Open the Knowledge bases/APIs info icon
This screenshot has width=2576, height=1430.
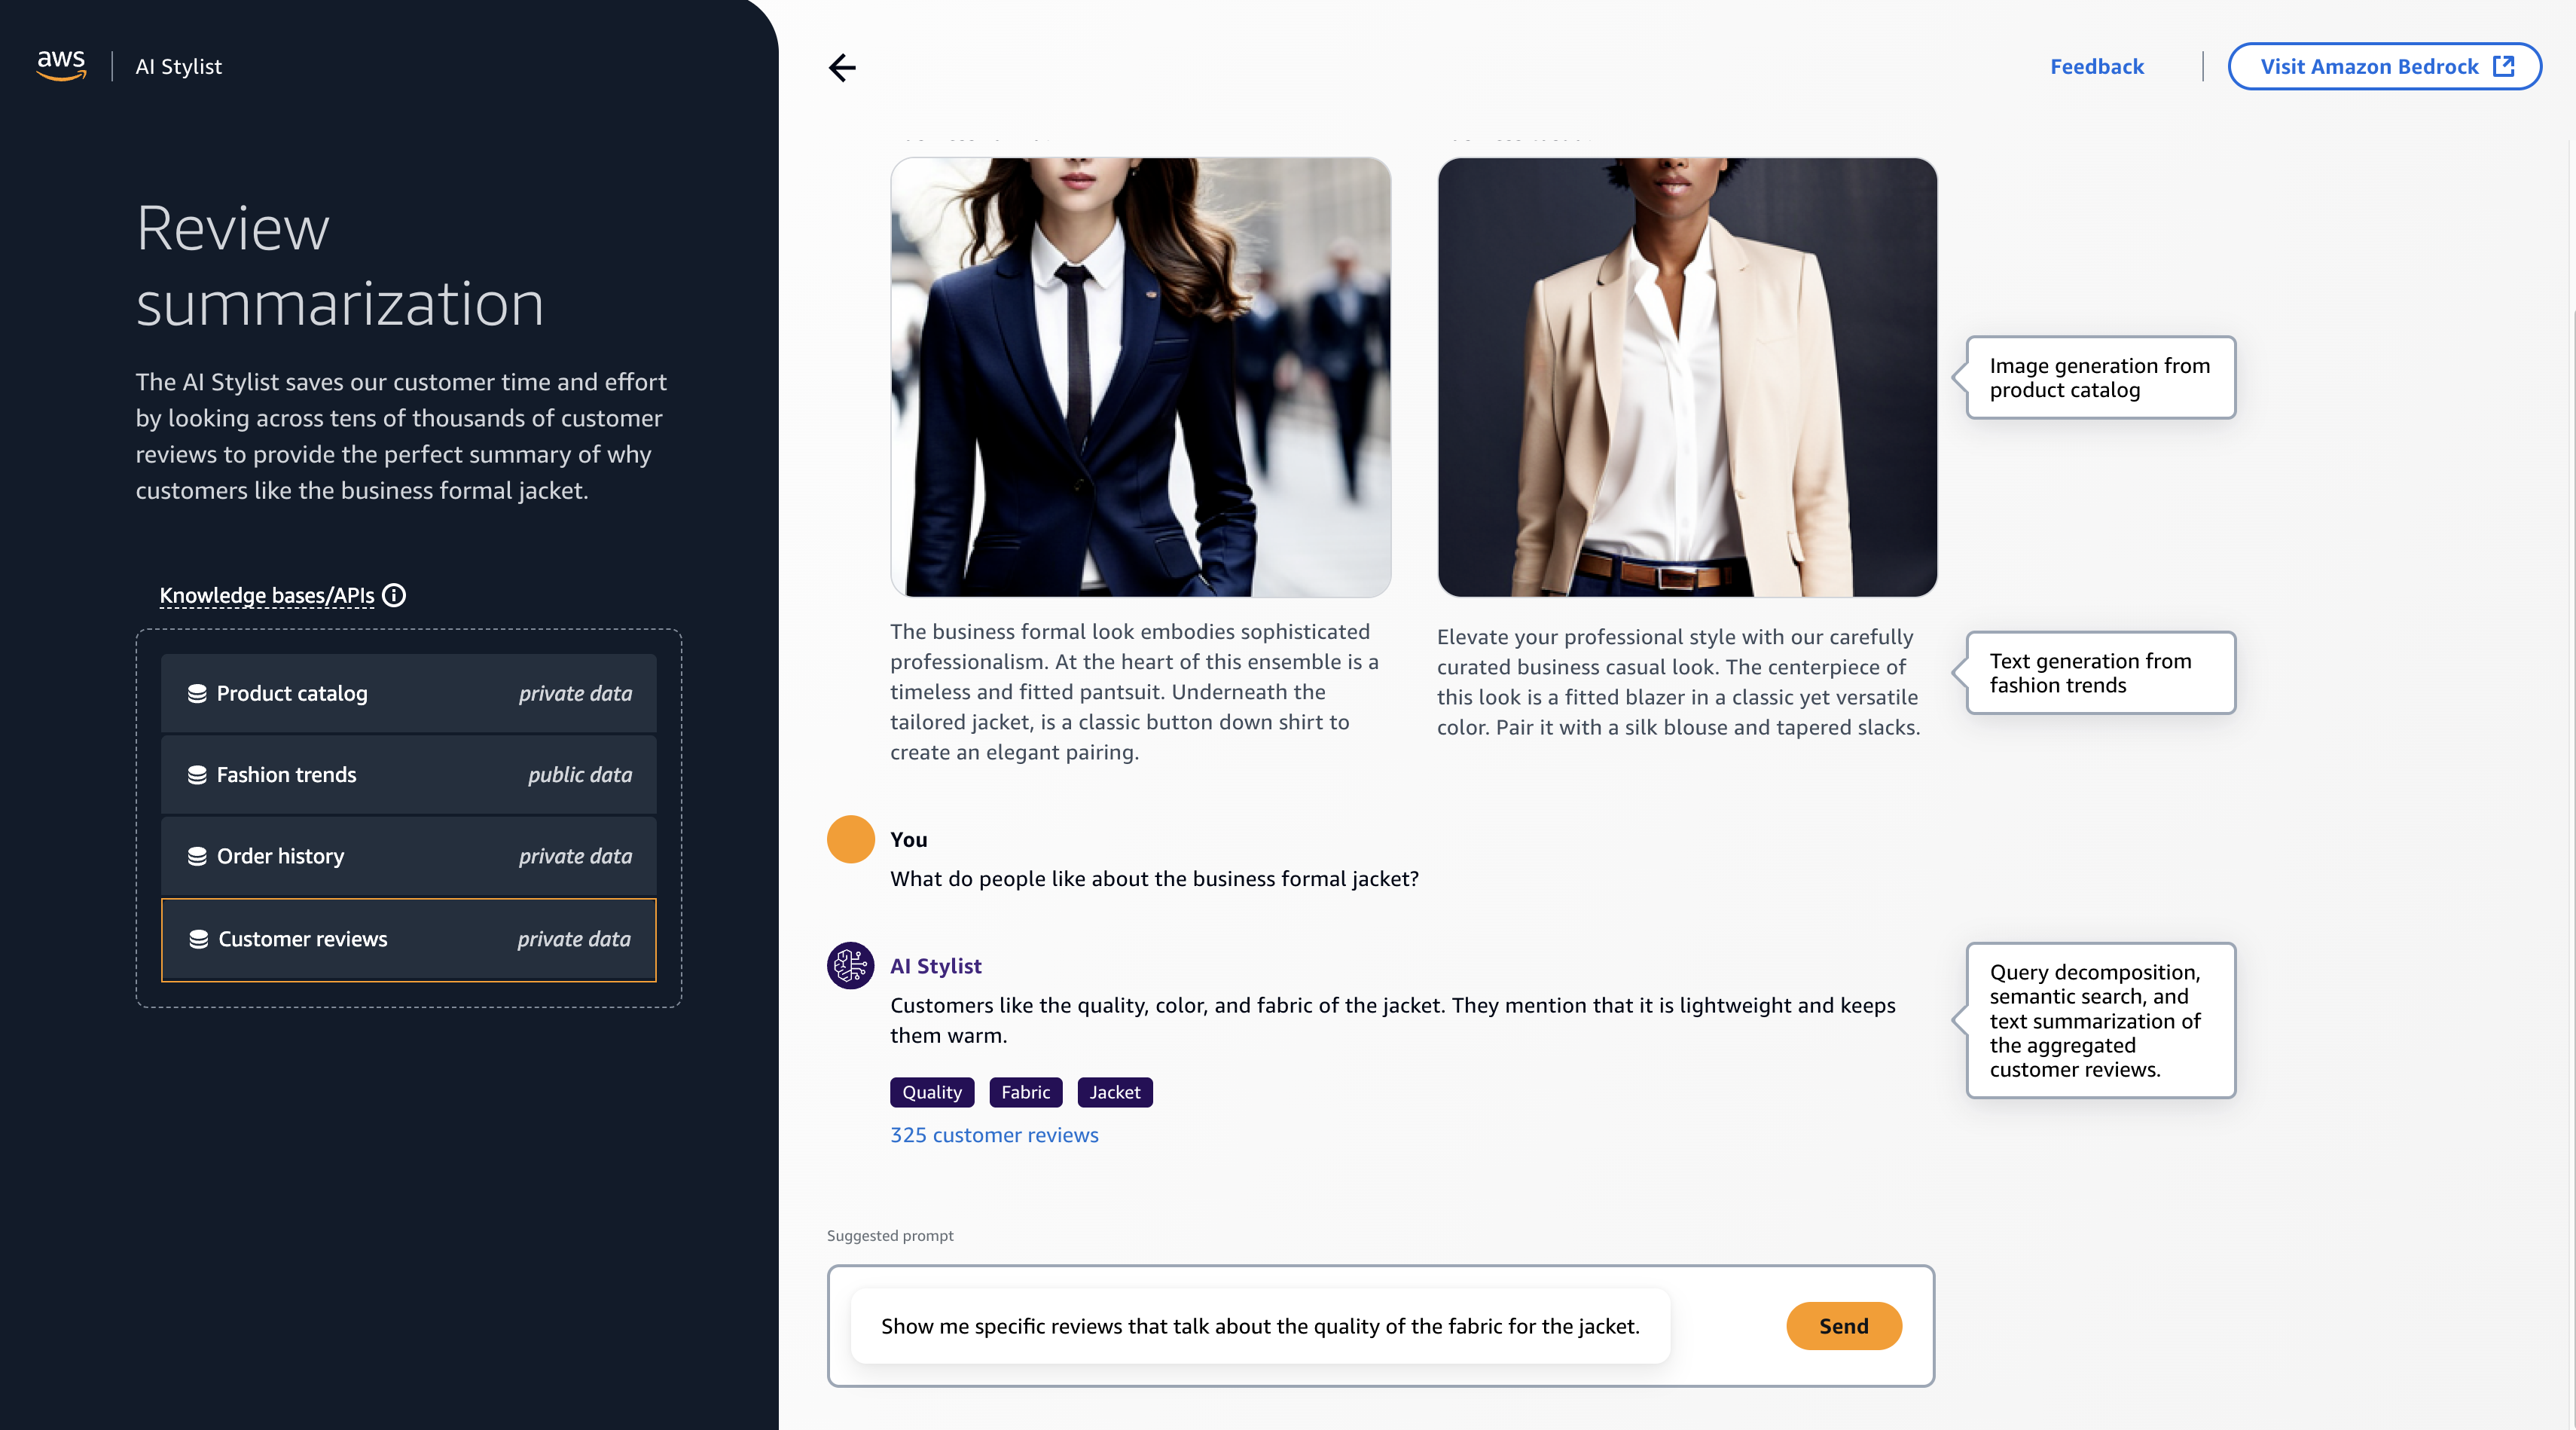pos(395,595)
